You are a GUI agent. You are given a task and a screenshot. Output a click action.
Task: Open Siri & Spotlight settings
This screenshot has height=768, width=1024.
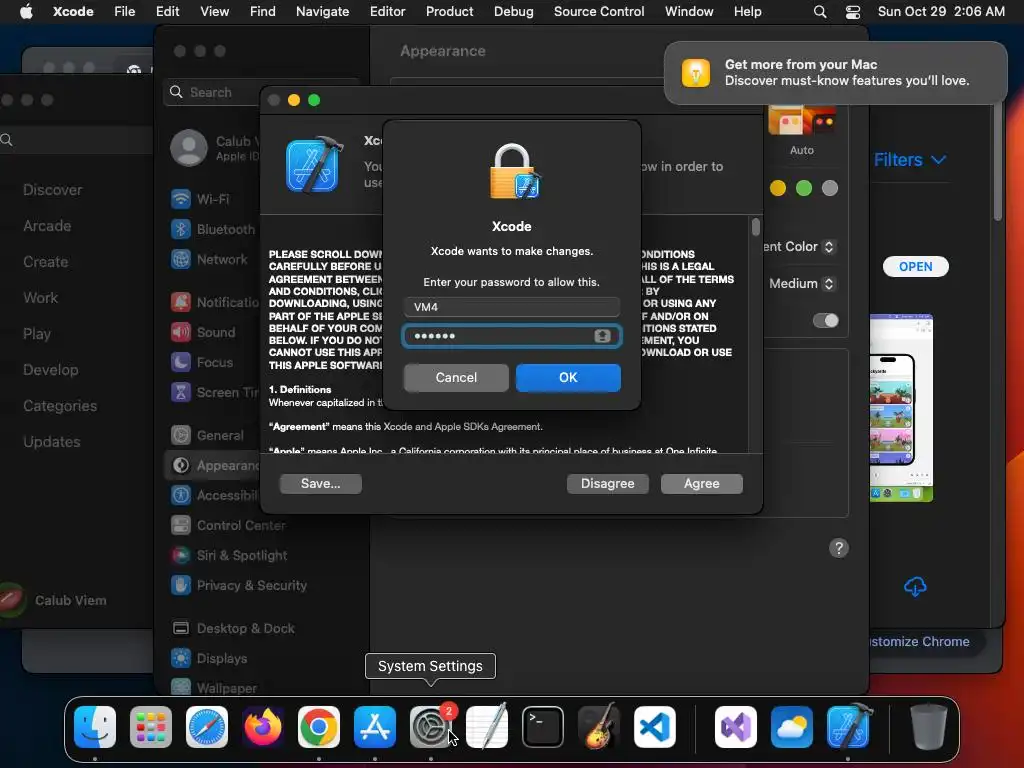[x=229, y=555]
